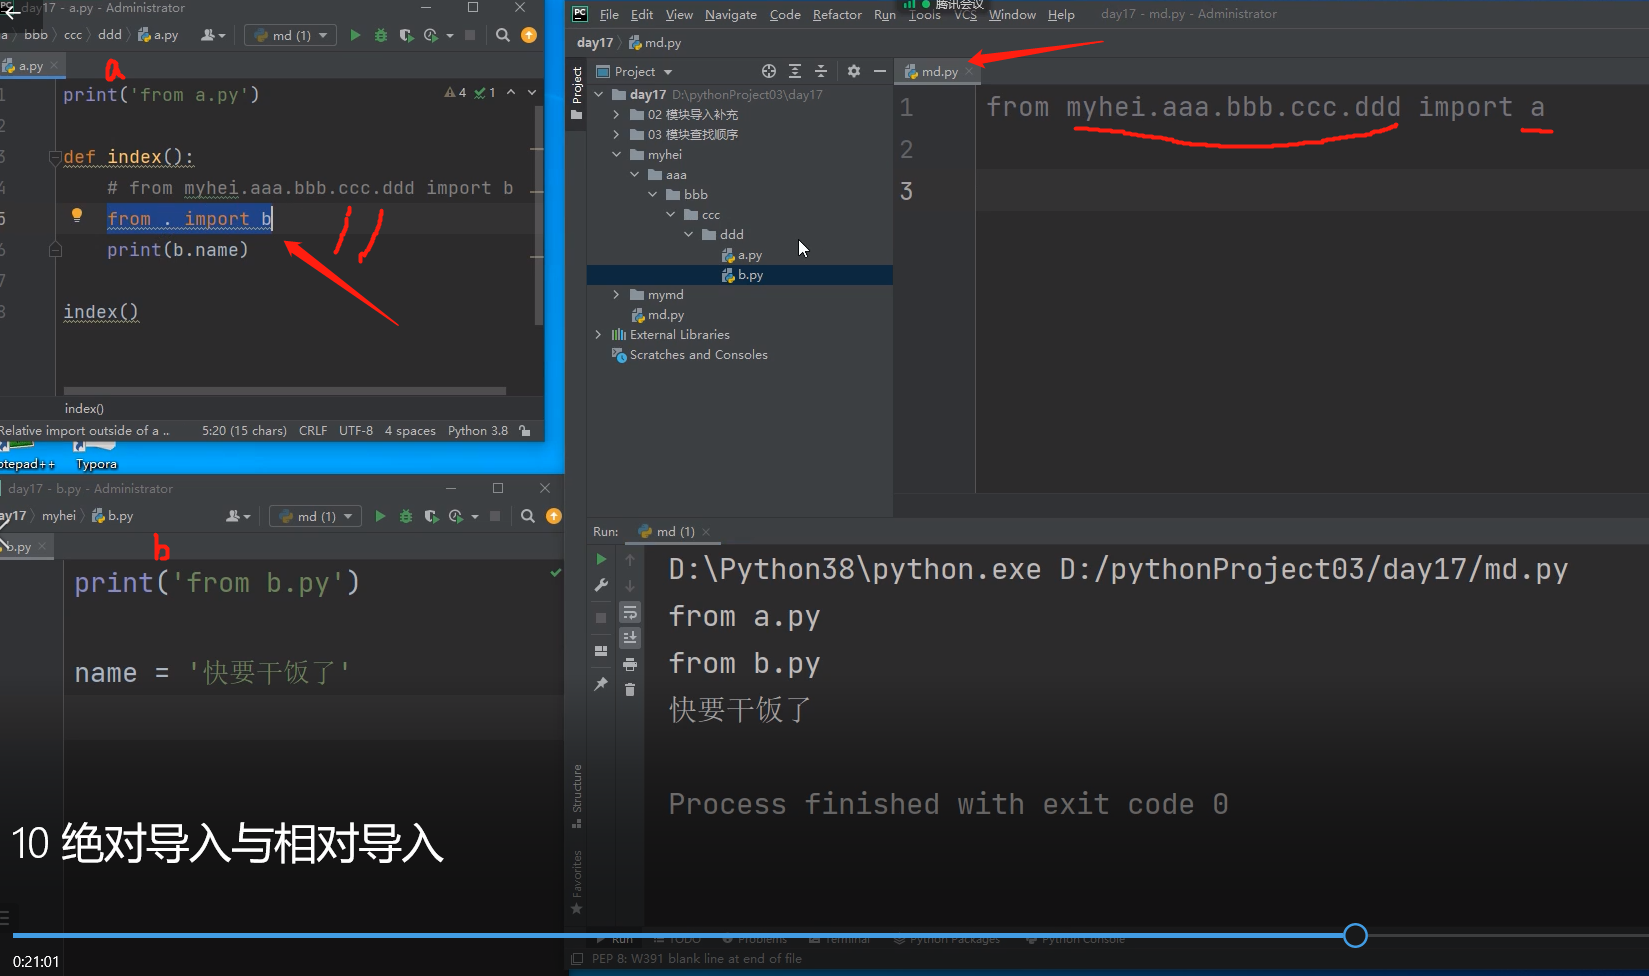Image resolution: width=1649 pixels, height=976 pixels.
Task: Collapse the day17 root folder
Action: (599, 95)
